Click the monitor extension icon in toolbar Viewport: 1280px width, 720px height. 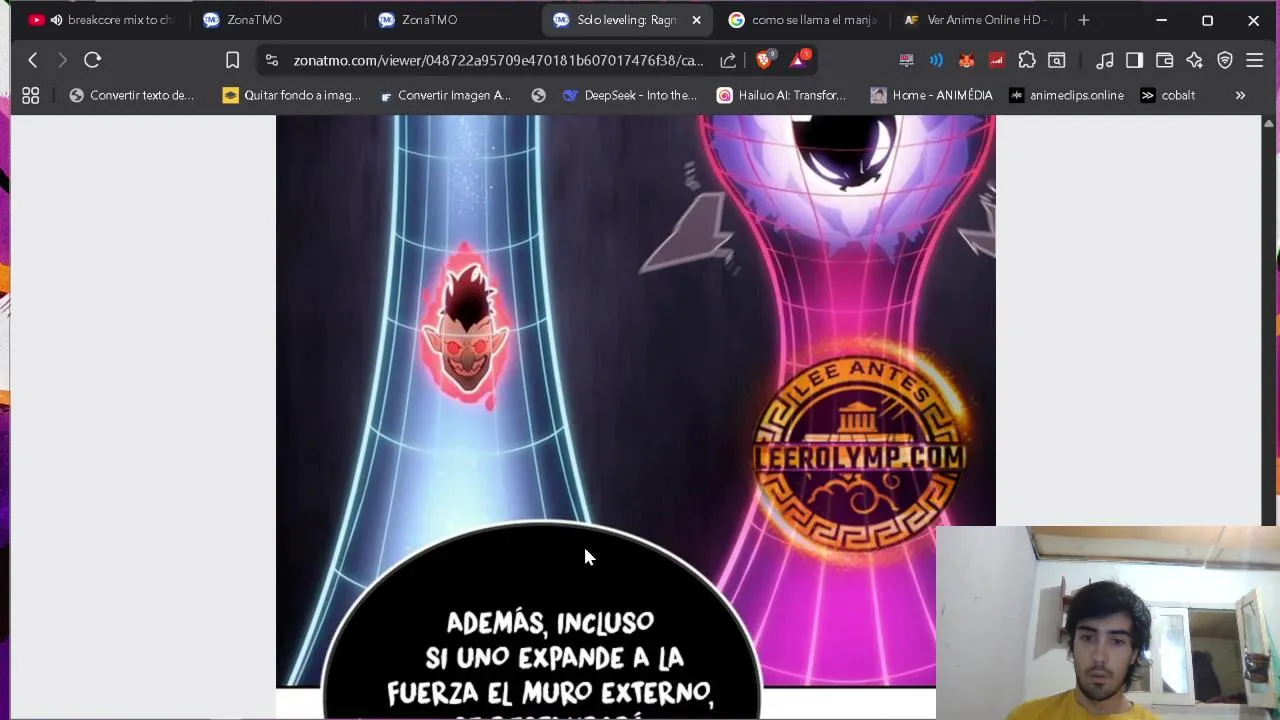906,60
